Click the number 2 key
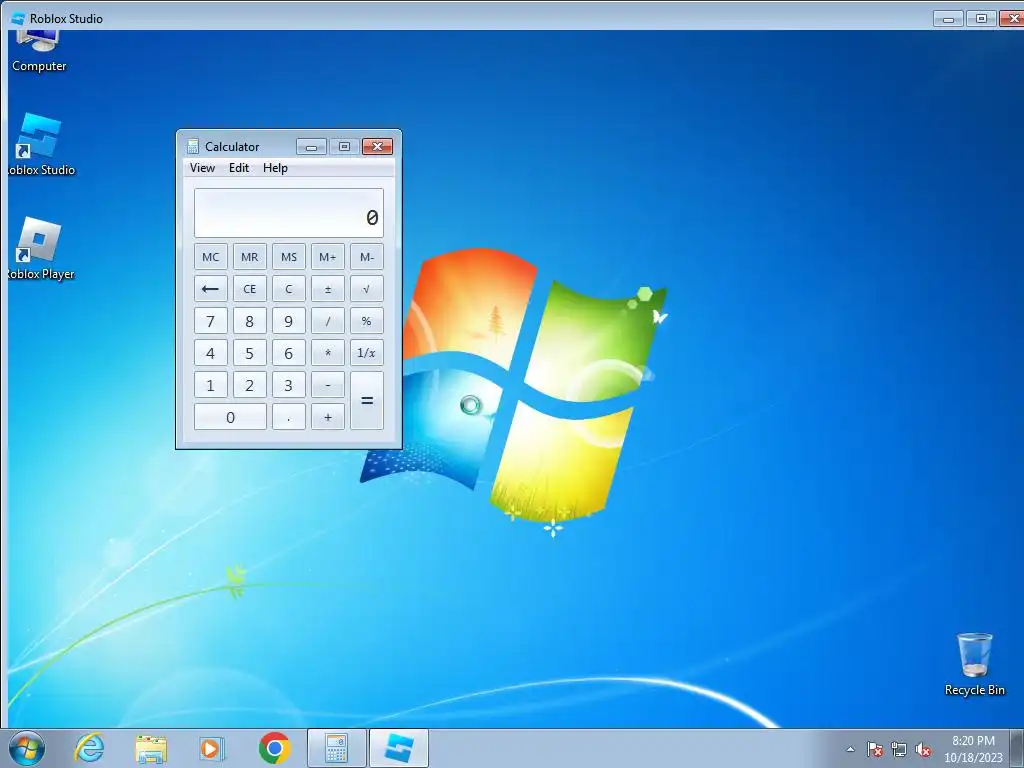Image resolution: width=1024 pixels, height=768 pixels. pos(249,385)
